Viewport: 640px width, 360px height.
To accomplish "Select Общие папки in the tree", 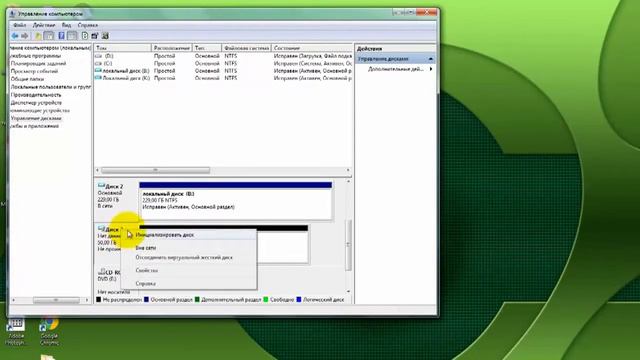I will (x=27, y=79).
